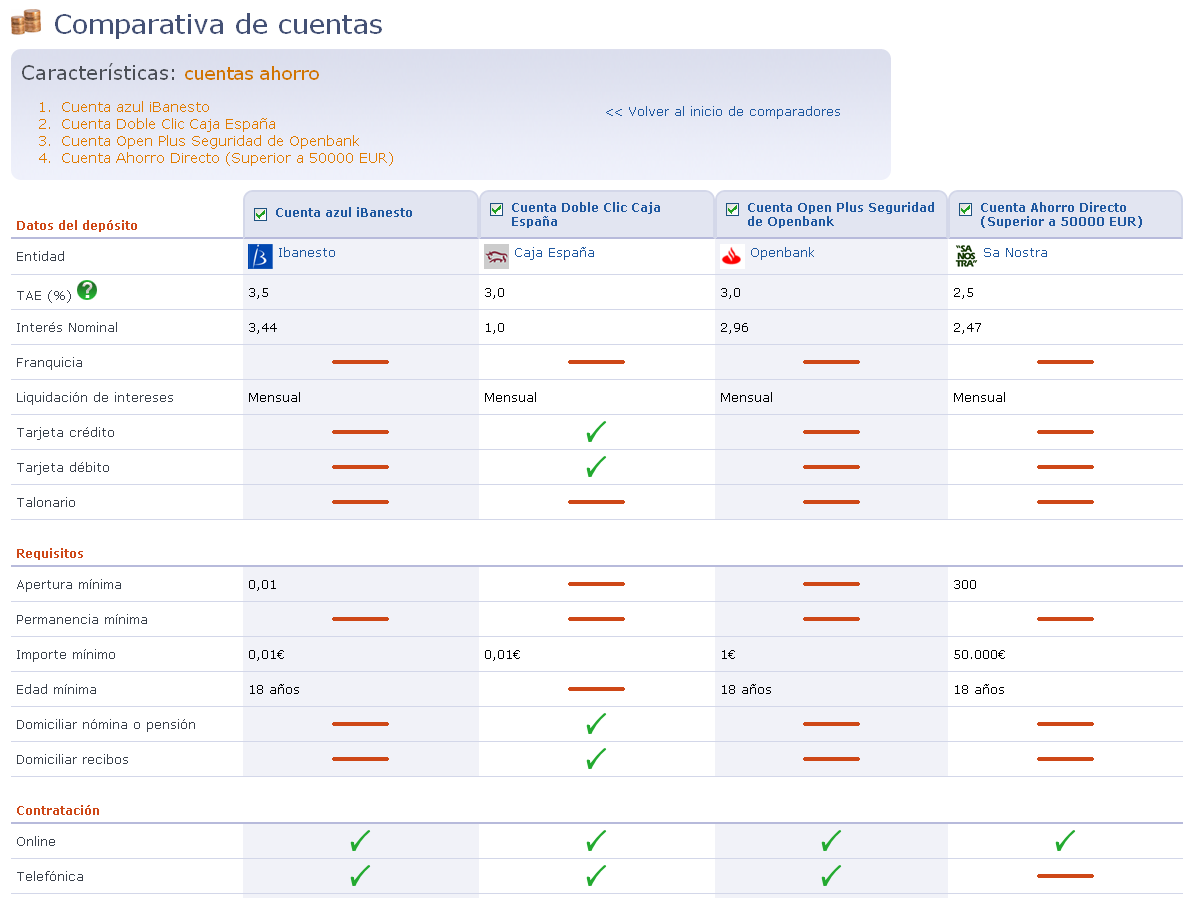Image resolution: width=1200 pixels, height=898 pixels.
Task: Select the Apertura mínima value 300
Action: (965, 585)
